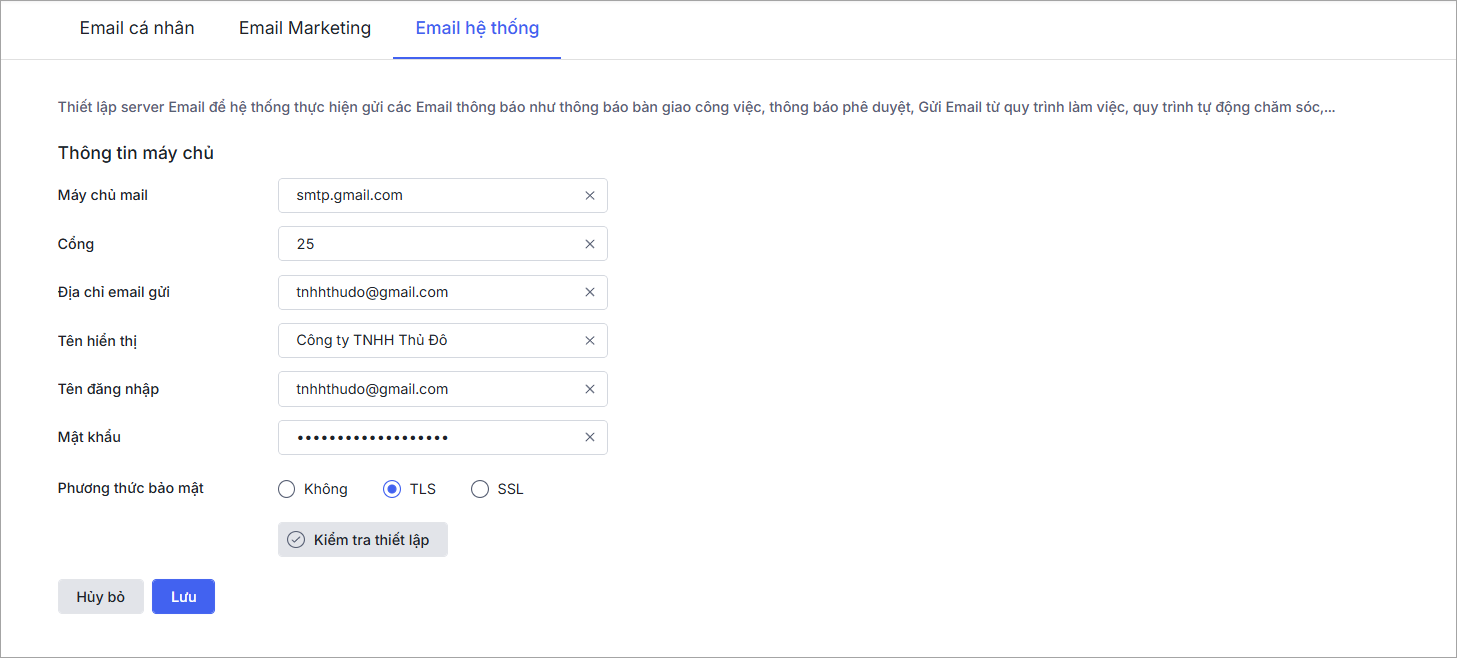1457x658 pixels.
Task: Choose the SSL security method
Action: click(480, 489)
